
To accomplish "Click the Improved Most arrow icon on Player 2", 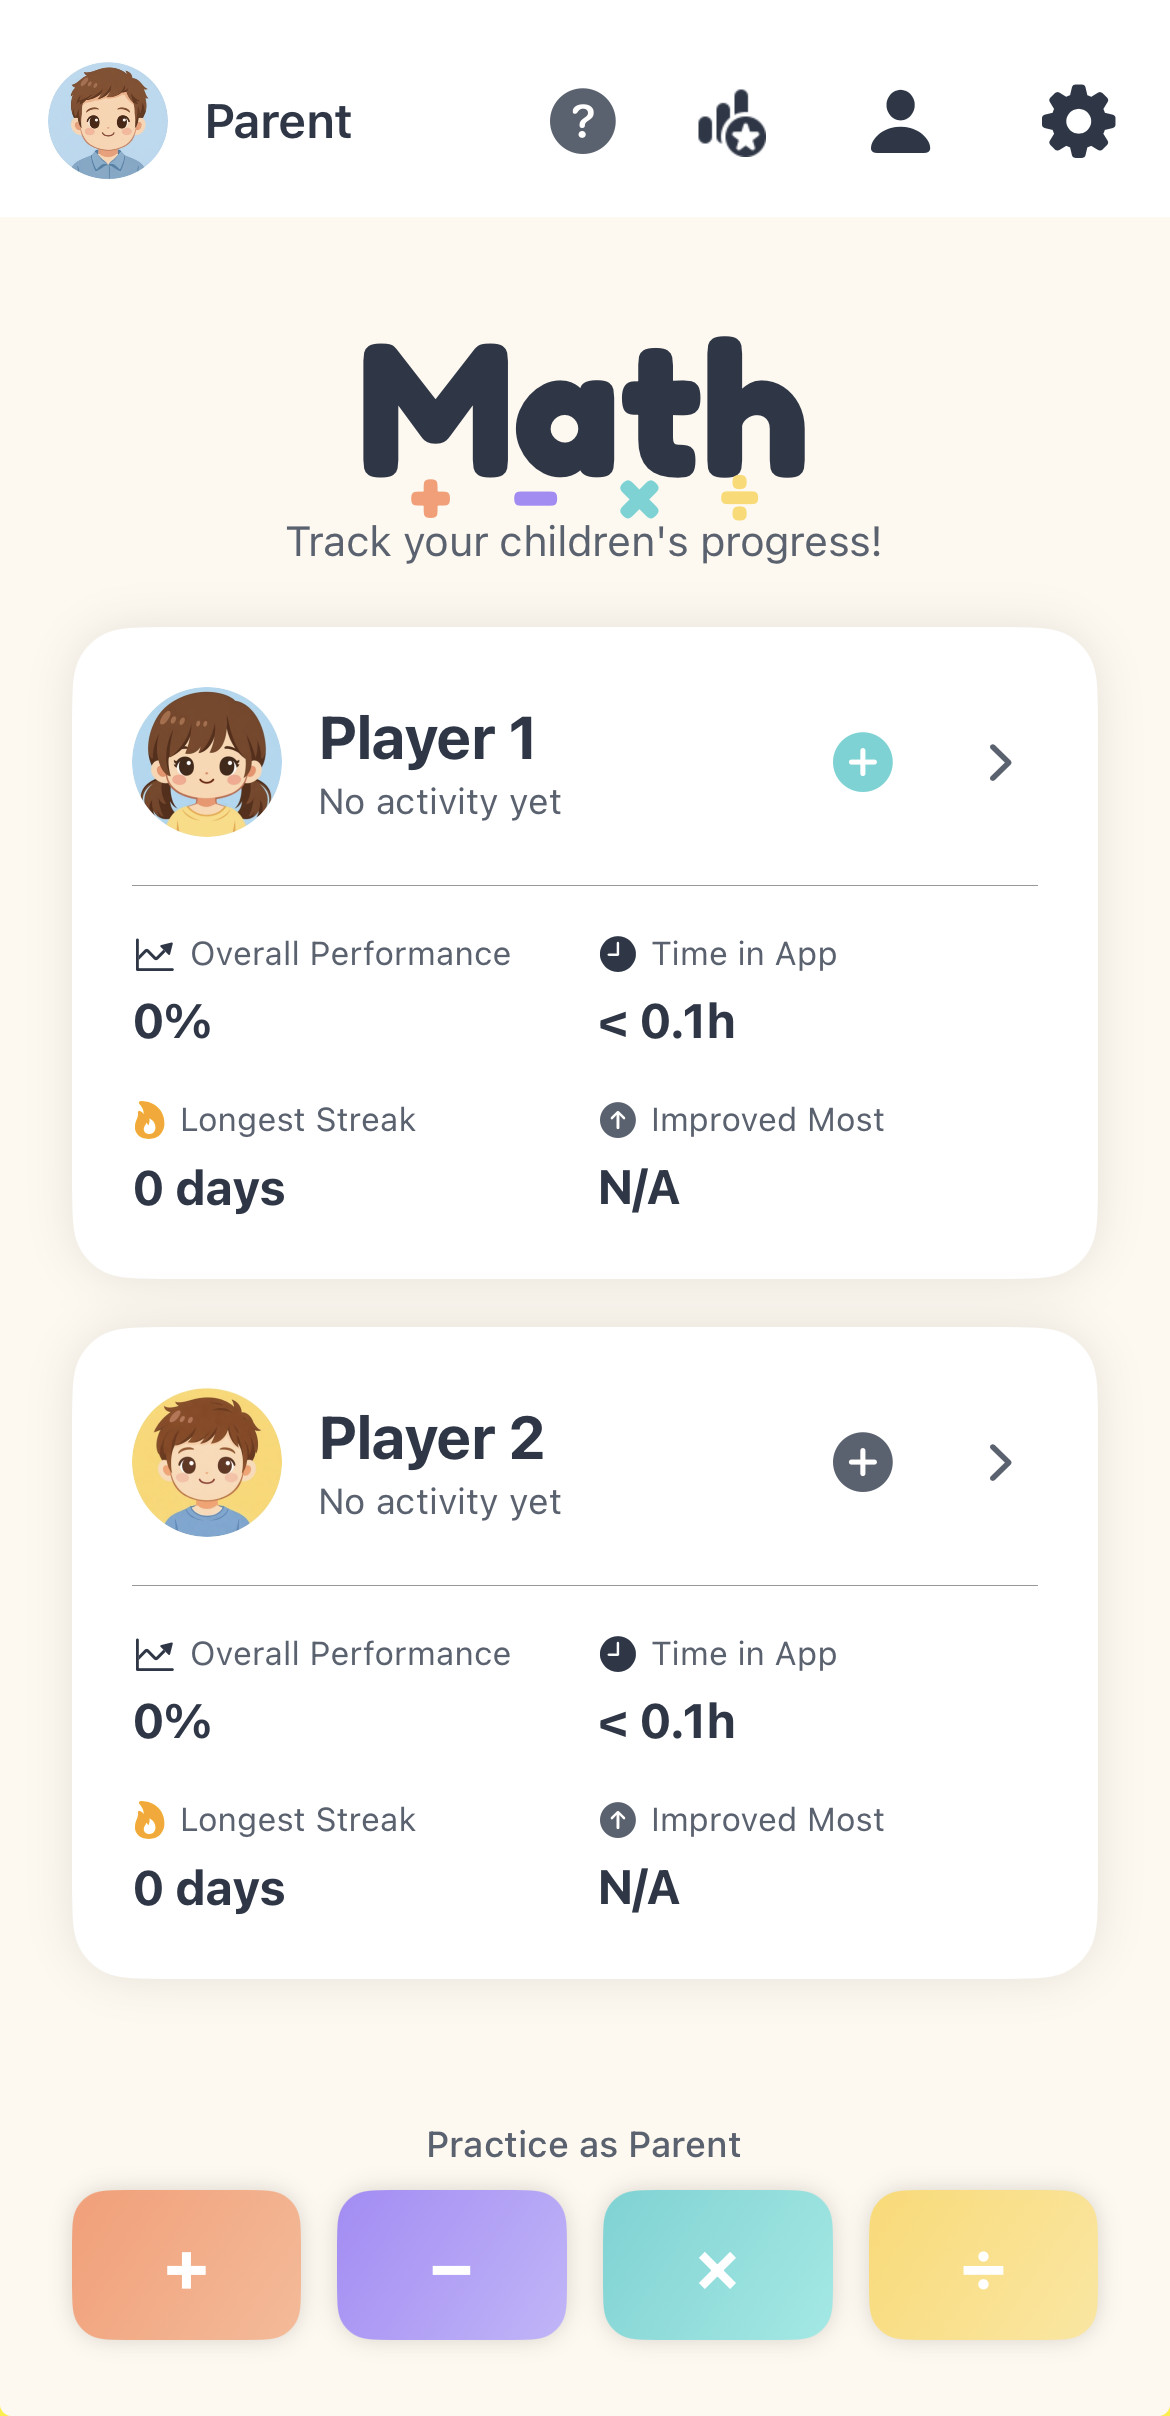I will pos(619,1821).
